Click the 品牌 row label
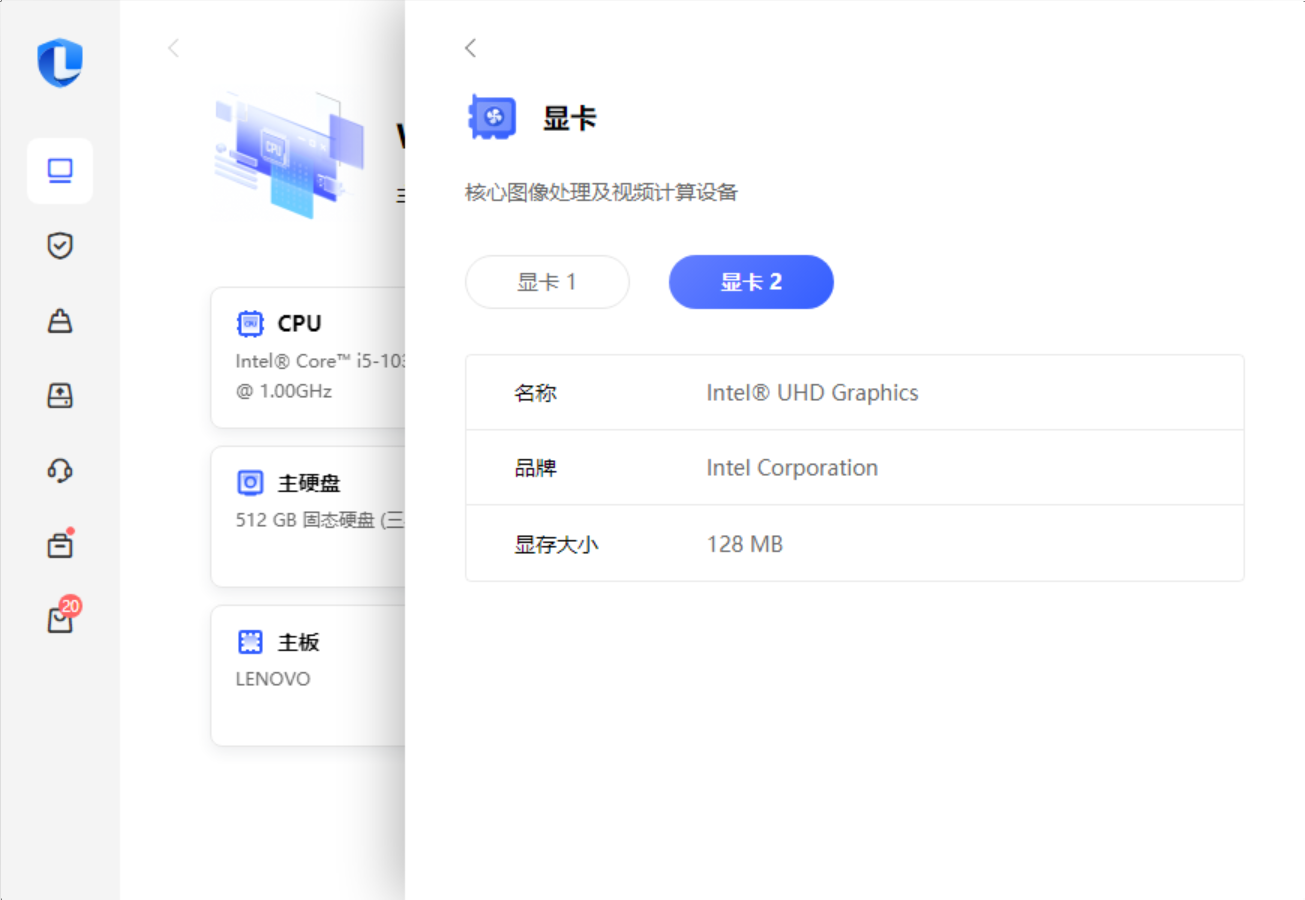 tap(535, 468)
